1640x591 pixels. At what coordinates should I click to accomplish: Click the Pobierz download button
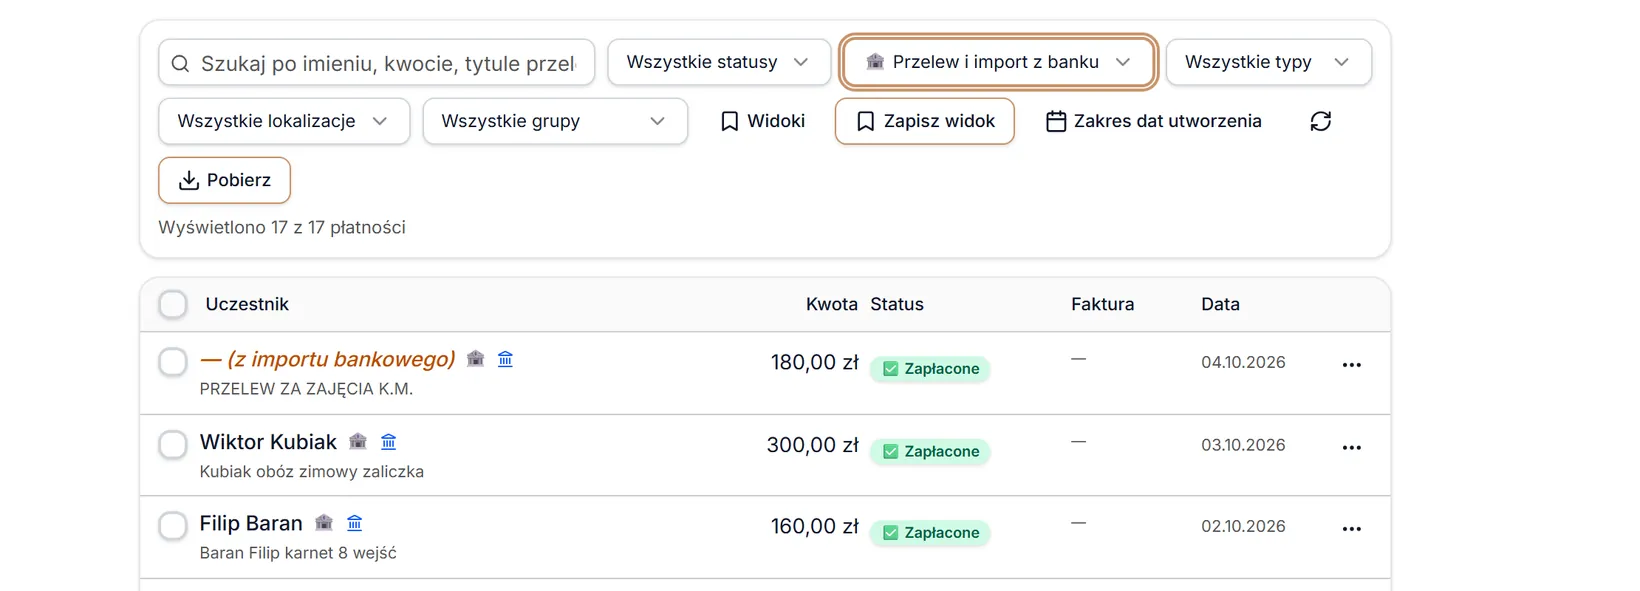pyautogui.click(x=225, y=180)
